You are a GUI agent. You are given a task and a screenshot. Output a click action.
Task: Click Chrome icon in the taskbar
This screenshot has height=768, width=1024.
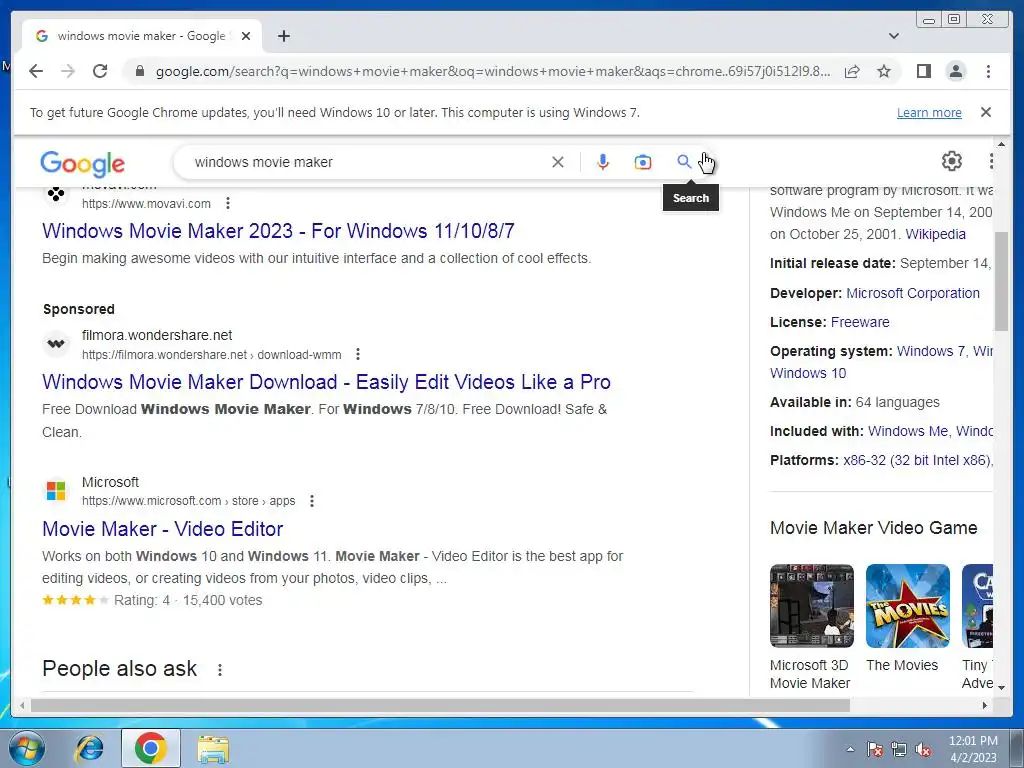click(151, 748)
